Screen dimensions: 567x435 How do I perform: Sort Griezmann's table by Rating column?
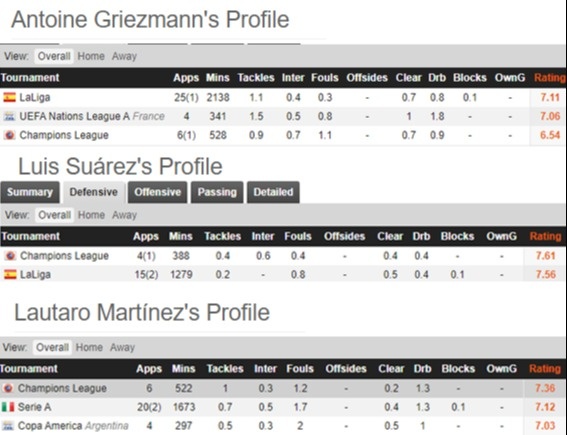click(550, 78)
